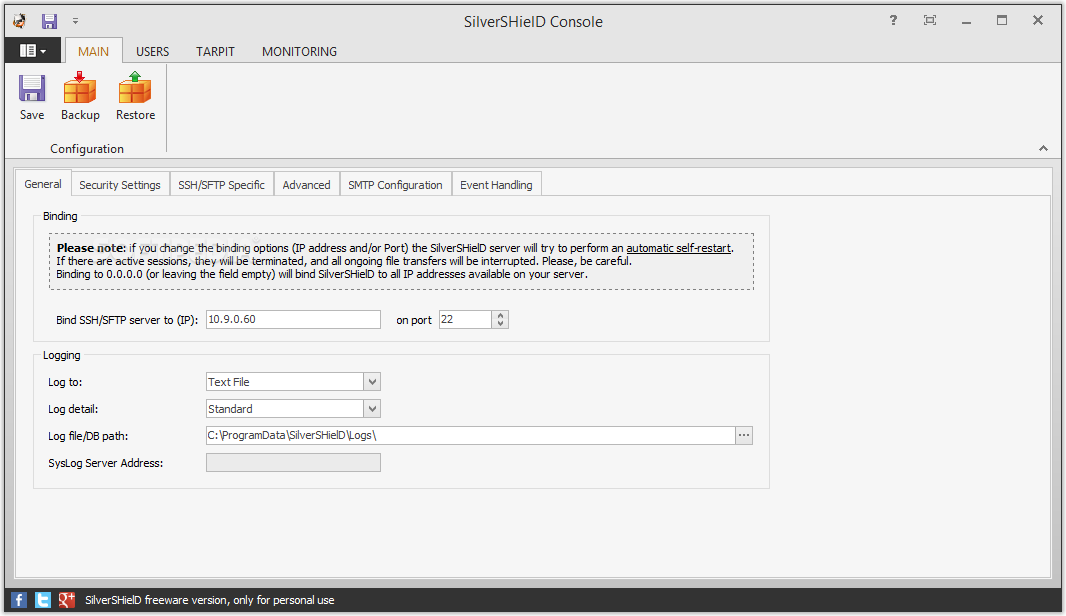The width and height of the screenshot is (1066, 616).
Task: Open the Google Plus link icon
Action: (67, 600)
